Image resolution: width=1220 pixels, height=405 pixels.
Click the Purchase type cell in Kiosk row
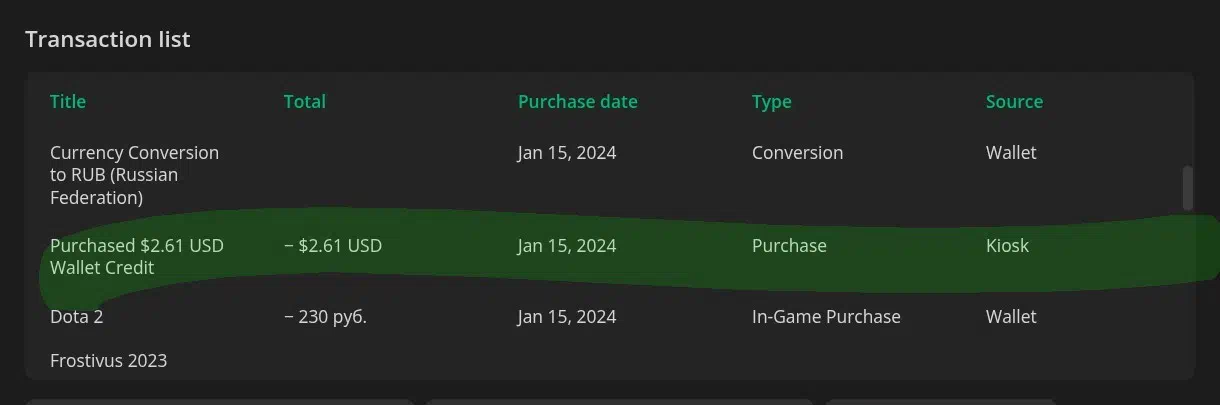(x=789, y=246)
